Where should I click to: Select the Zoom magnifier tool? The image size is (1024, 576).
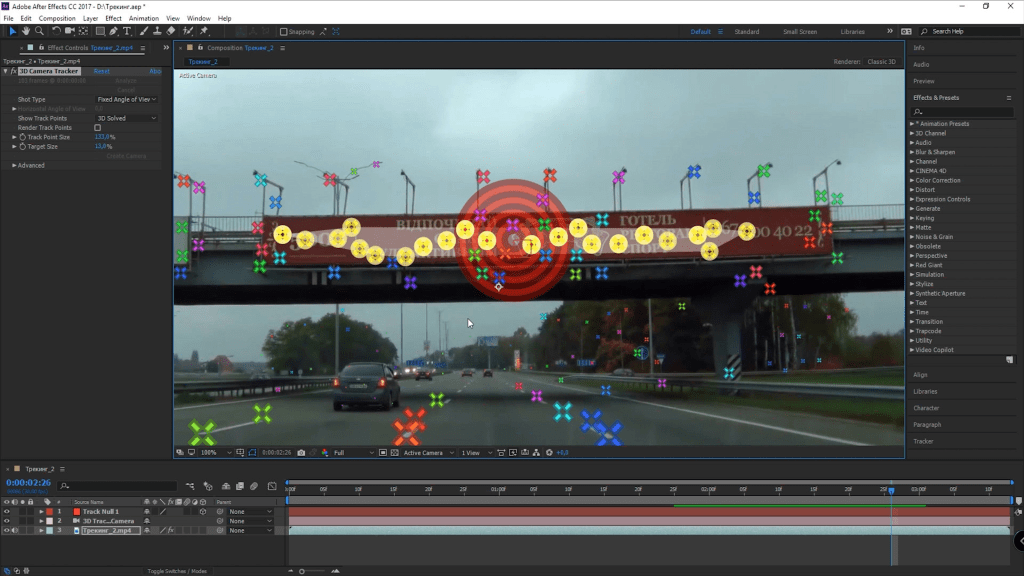coord(39,31)
